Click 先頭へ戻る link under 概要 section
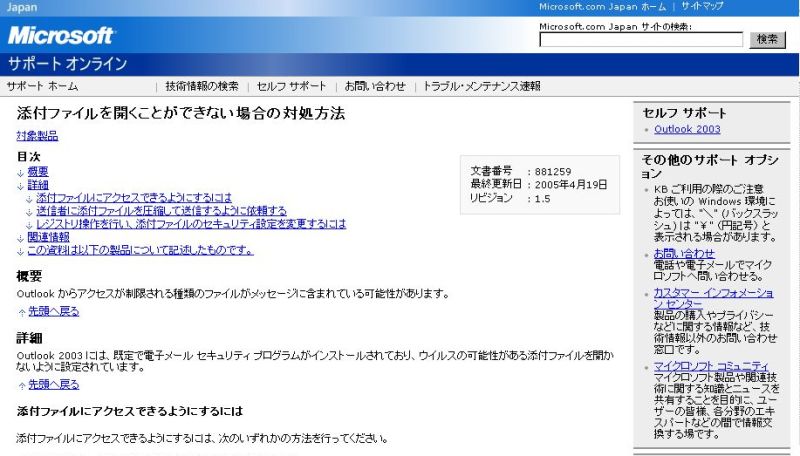This screenshot has height=456, width=800. click(54, 311)
